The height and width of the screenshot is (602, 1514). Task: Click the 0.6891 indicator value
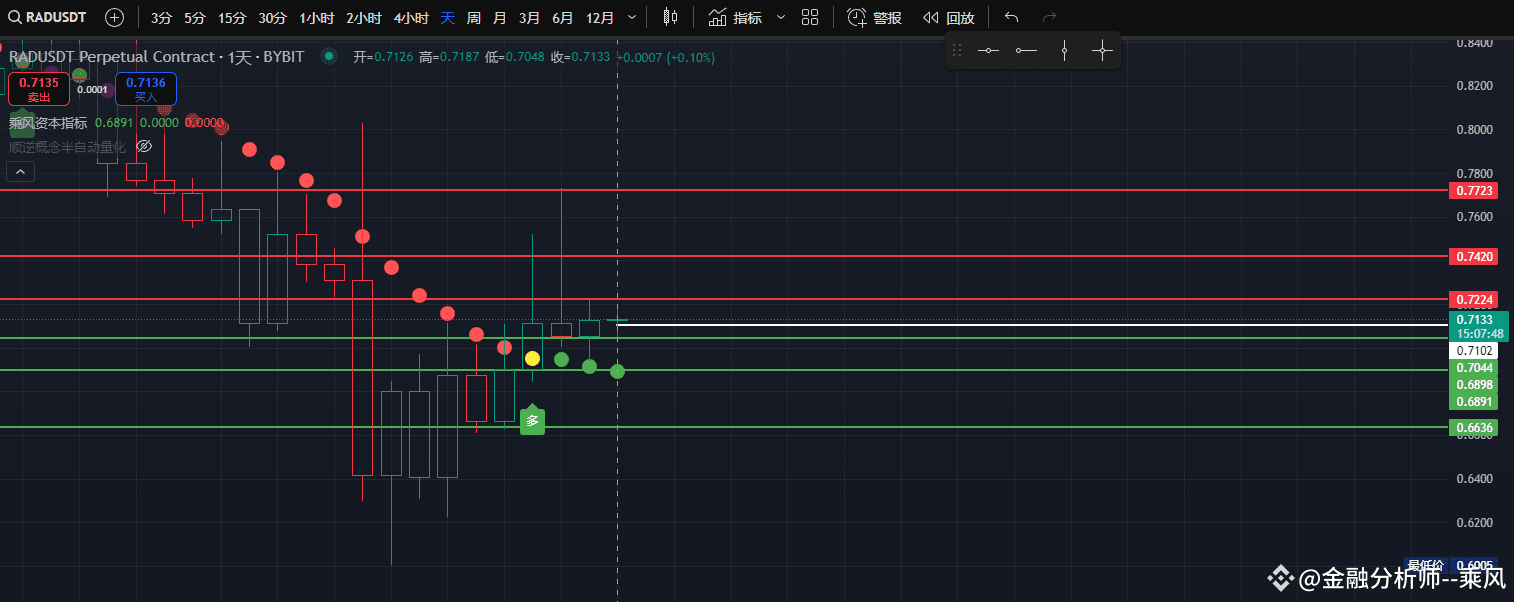(x=114, y=123)
